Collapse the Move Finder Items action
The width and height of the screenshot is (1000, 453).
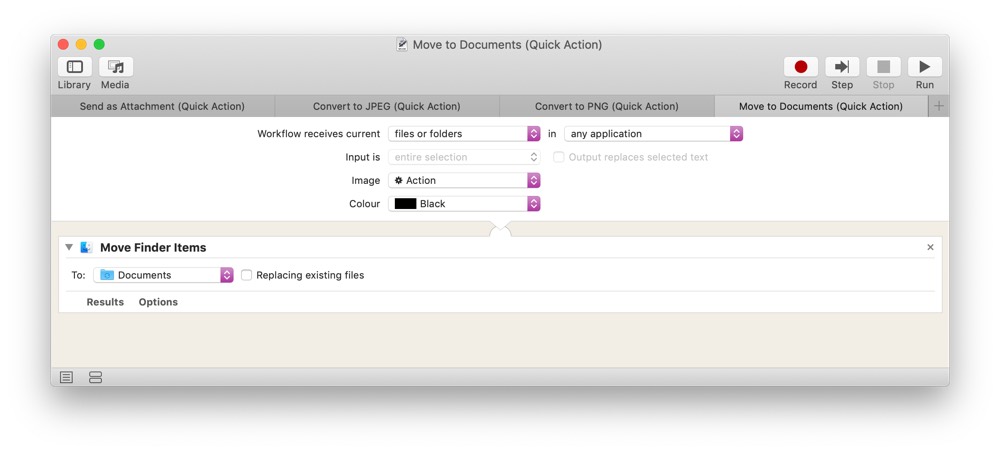(x=69, y=248)
